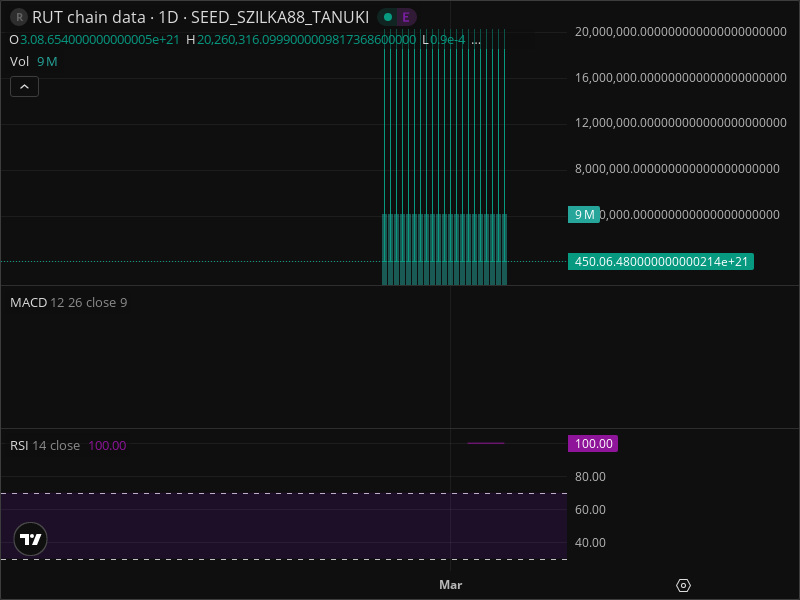Select the MACD 12 26 close 9 legend

pos(68,303)
